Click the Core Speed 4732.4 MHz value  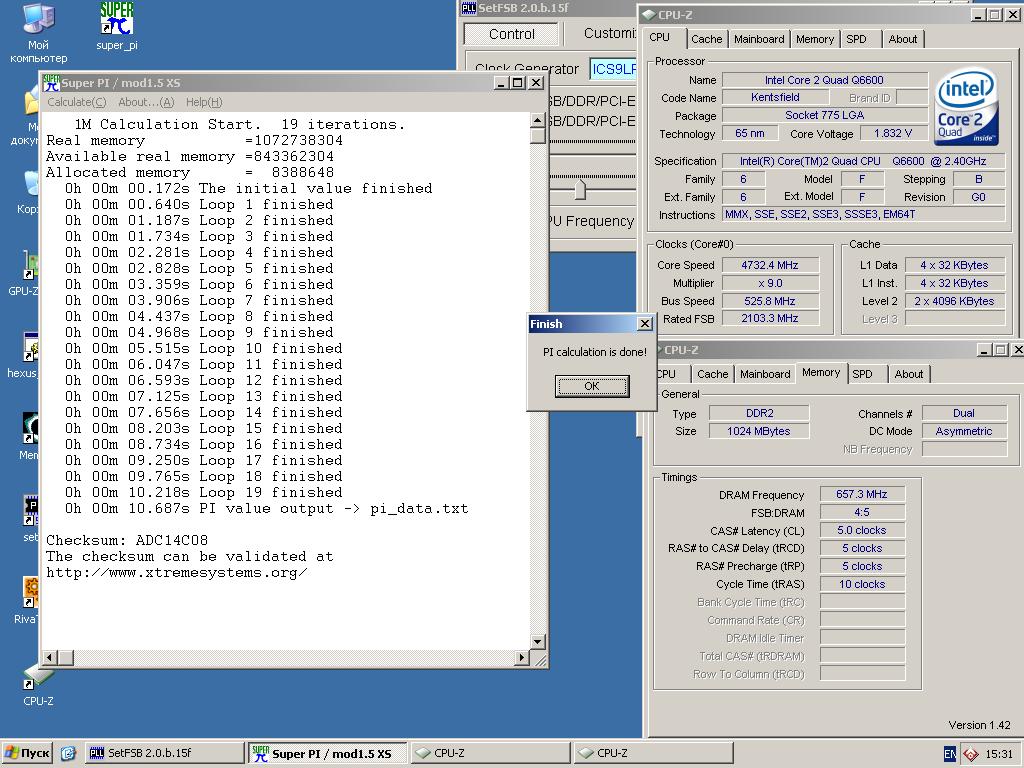point(770,265)
